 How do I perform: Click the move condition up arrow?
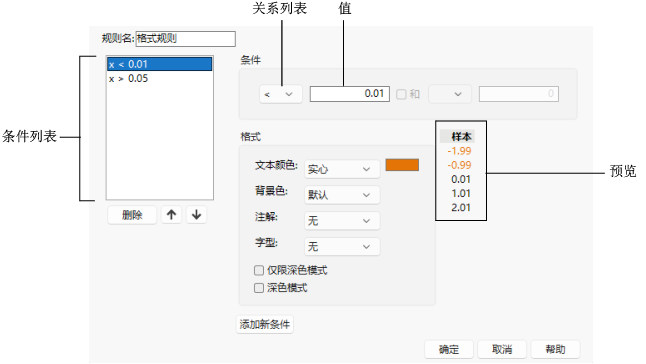[x=171, y=215]
